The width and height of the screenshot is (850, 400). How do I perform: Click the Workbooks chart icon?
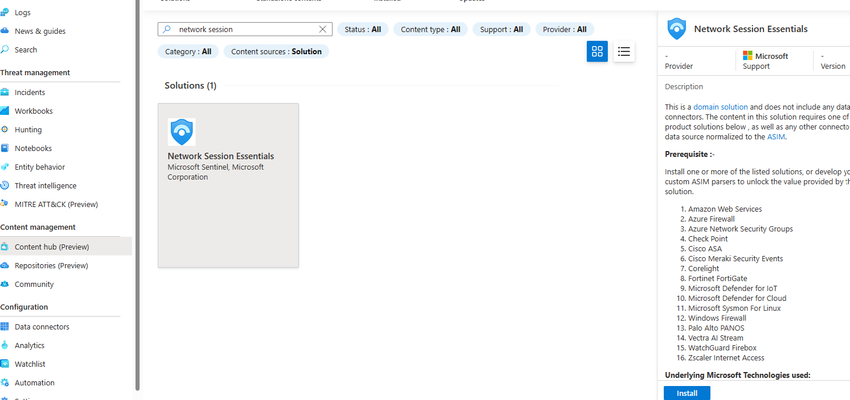pos(4,111)
